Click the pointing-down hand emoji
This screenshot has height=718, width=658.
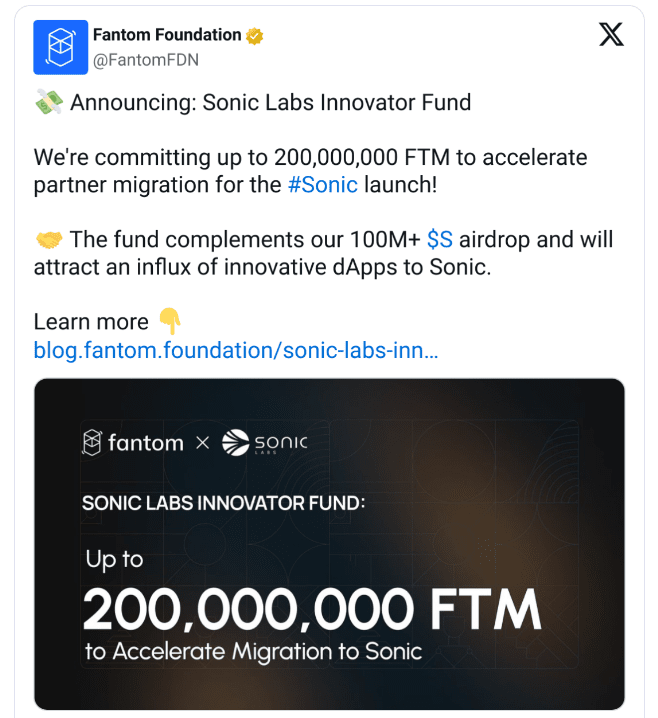170,321
